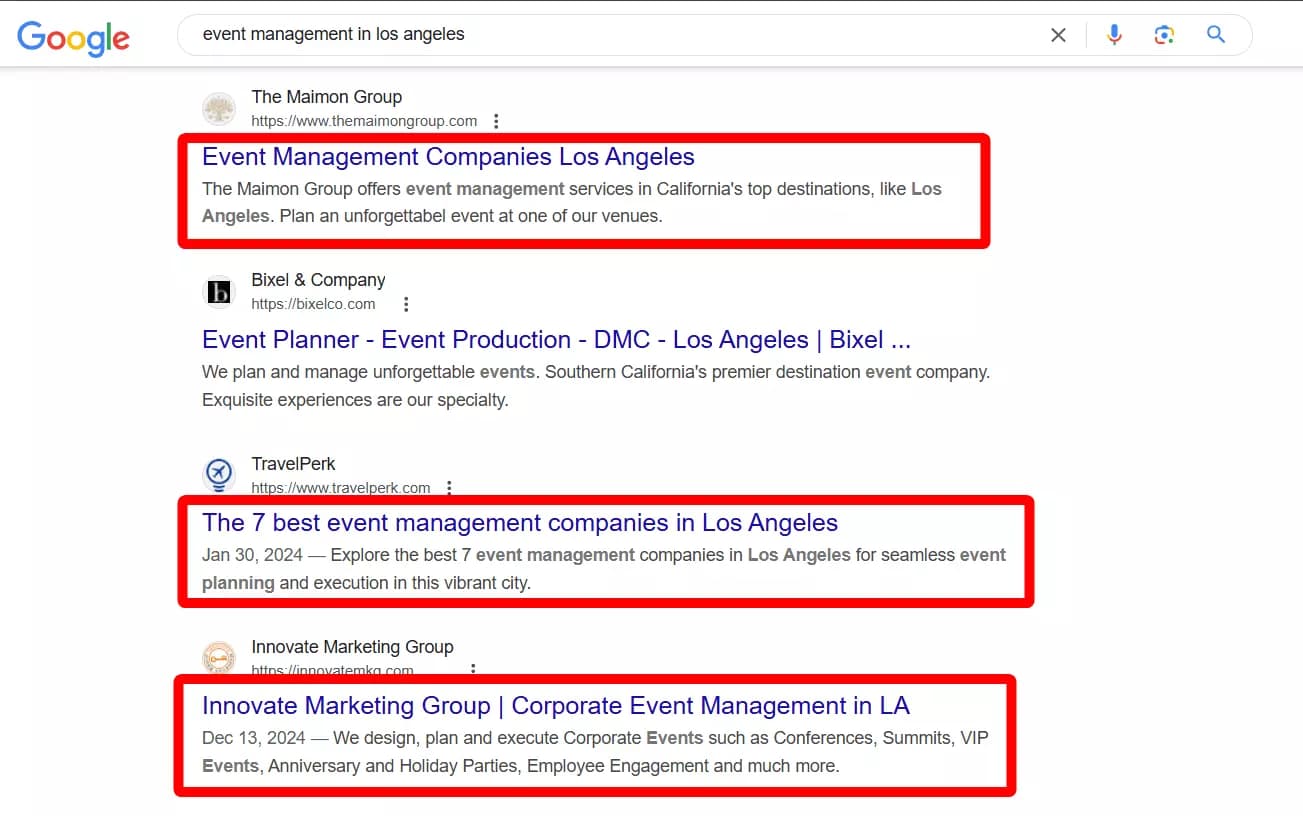Click inside the search input field
Viewport: 1303px width, 816px height.
600,33
